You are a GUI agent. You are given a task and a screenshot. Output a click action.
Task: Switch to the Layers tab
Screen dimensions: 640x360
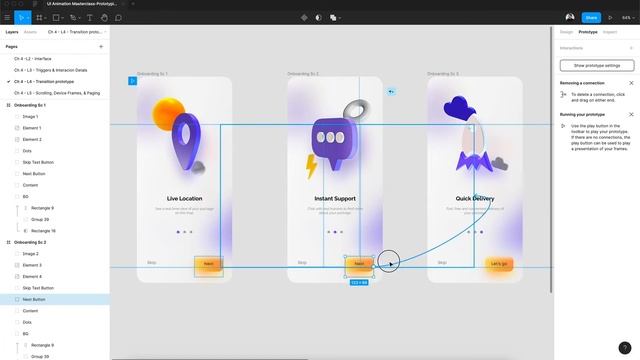12,32
